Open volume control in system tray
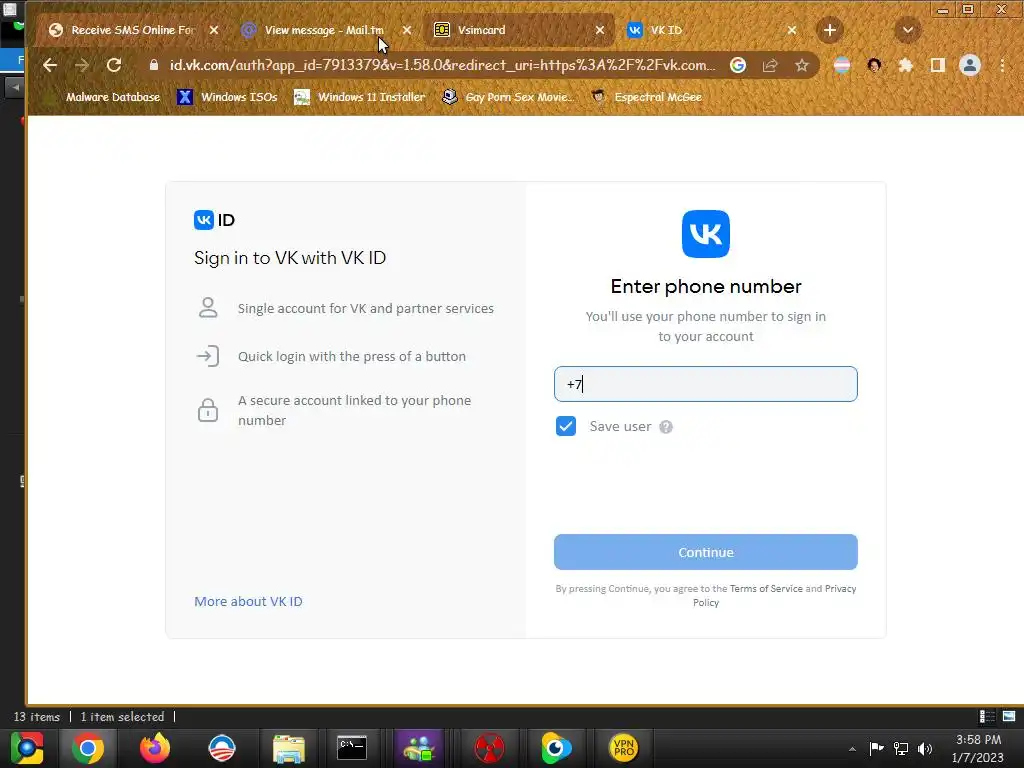 [925, 749]
